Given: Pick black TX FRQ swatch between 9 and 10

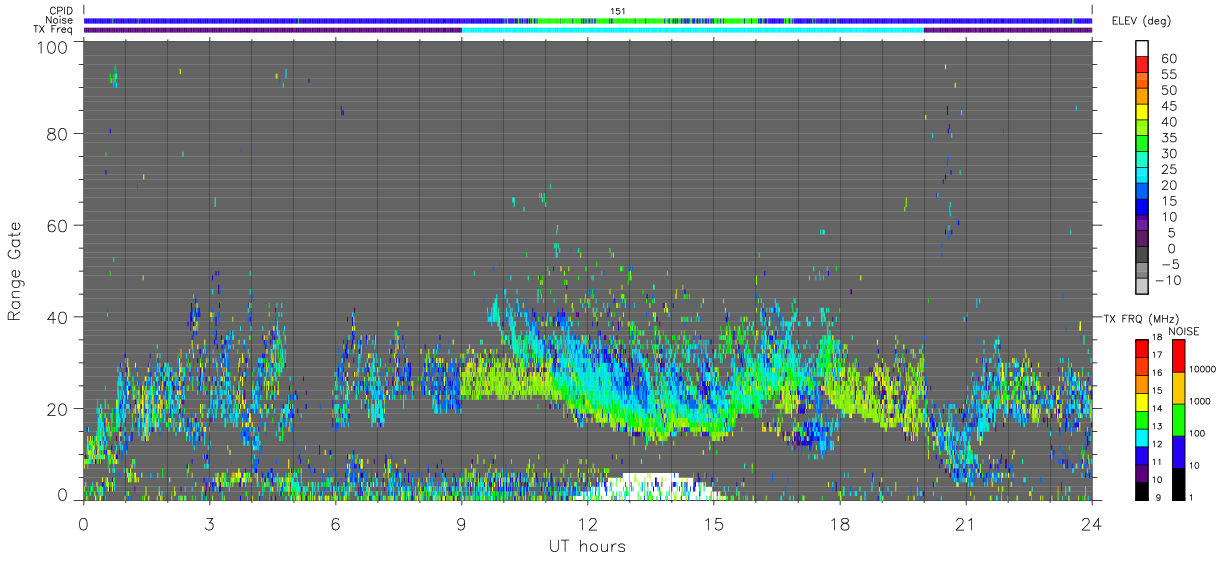Looking at the screenshot, I should tap(1142, 490).
